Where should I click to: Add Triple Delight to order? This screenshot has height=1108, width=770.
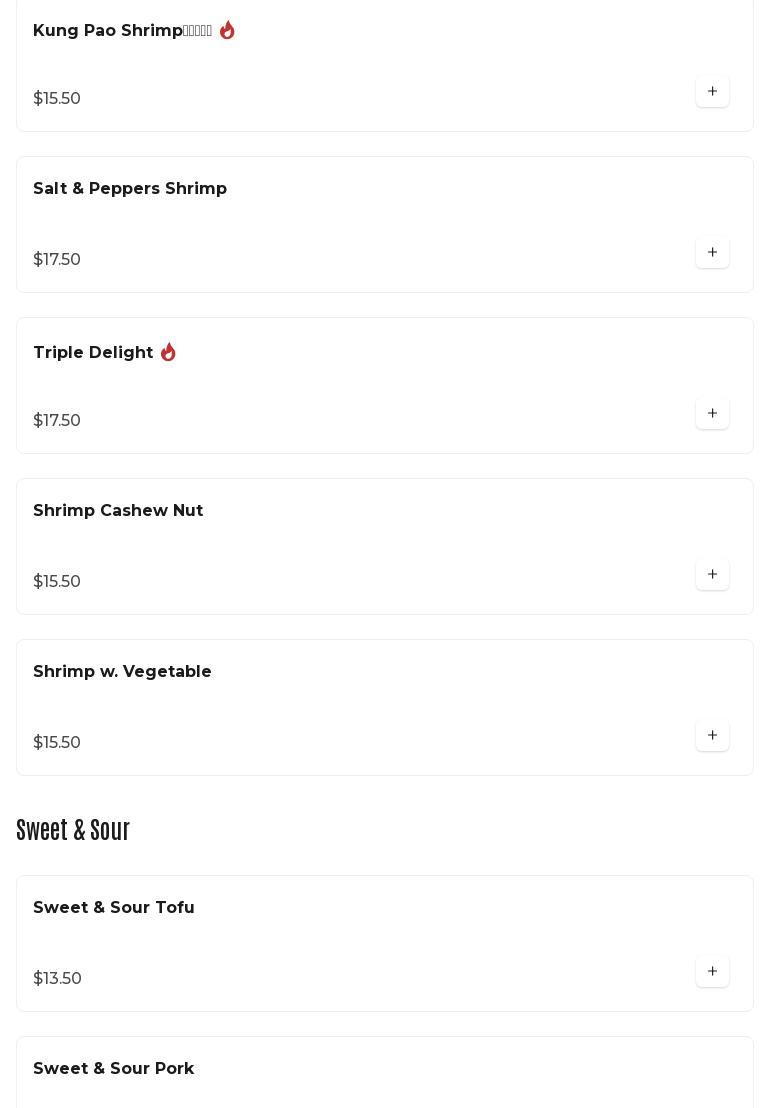click(712, 414)
